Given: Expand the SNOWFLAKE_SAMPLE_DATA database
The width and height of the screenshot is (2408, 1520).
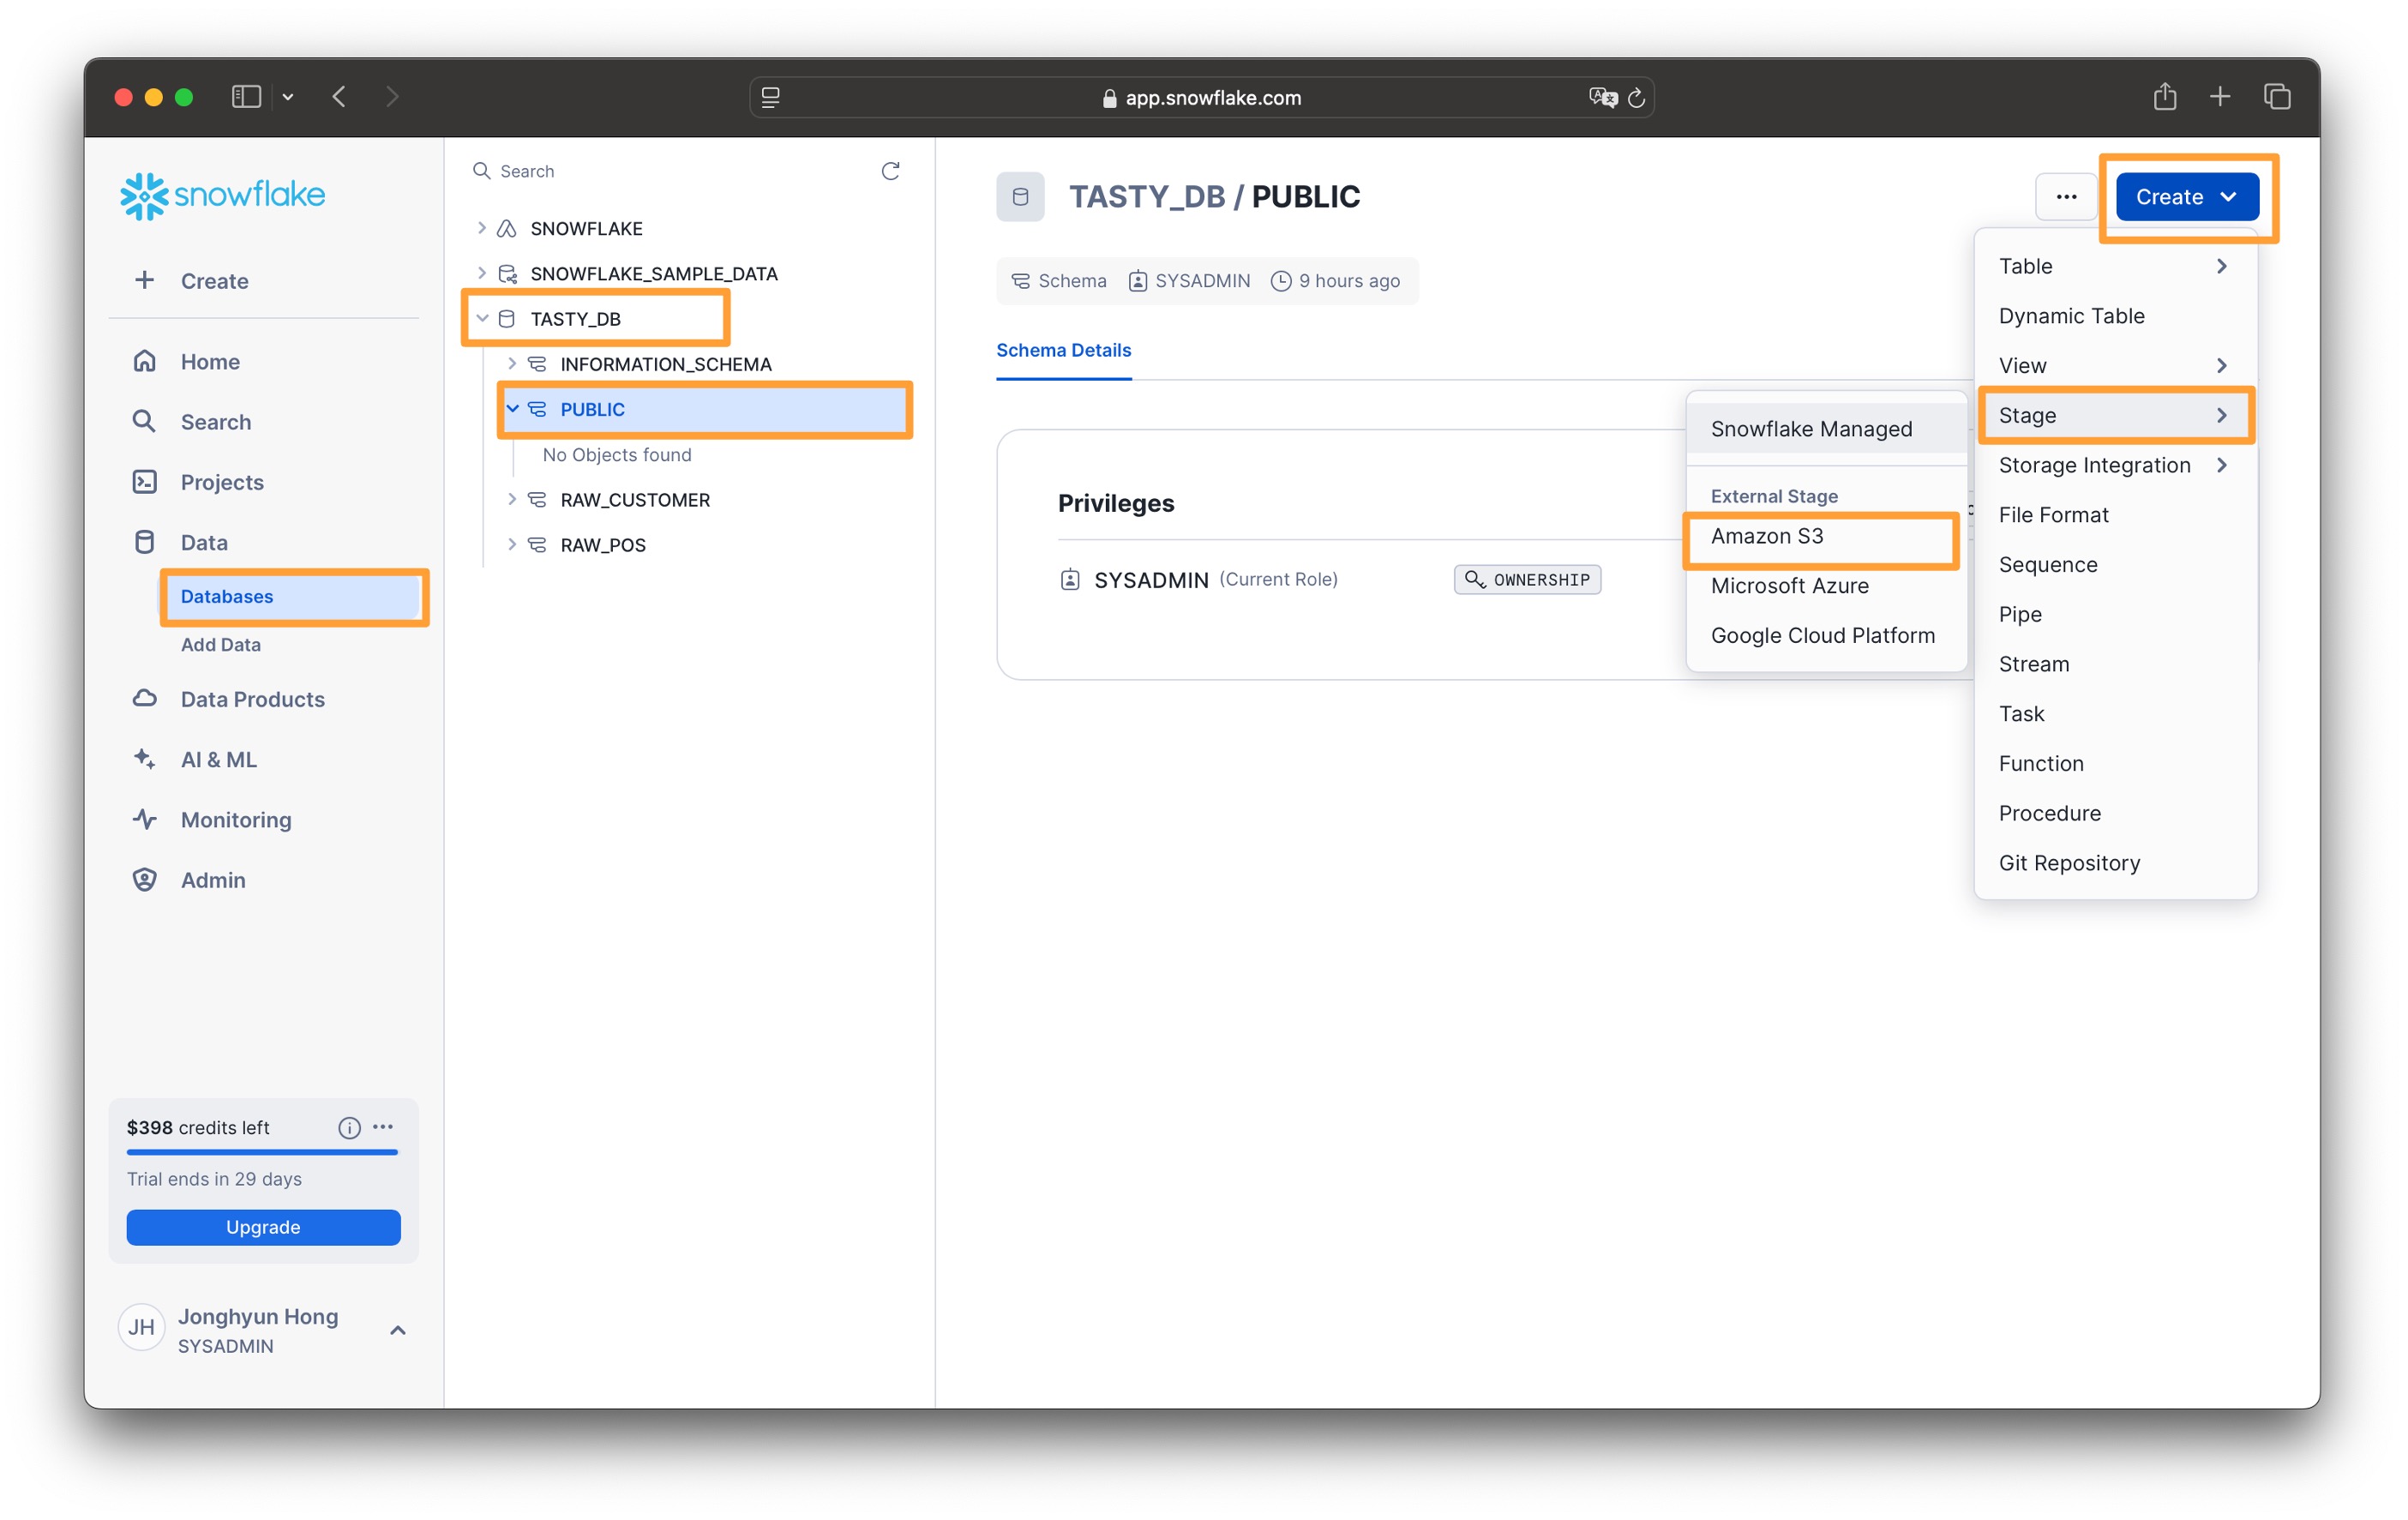Looking at the screenshot, I should pyautogui.click(x=482, y=273).
